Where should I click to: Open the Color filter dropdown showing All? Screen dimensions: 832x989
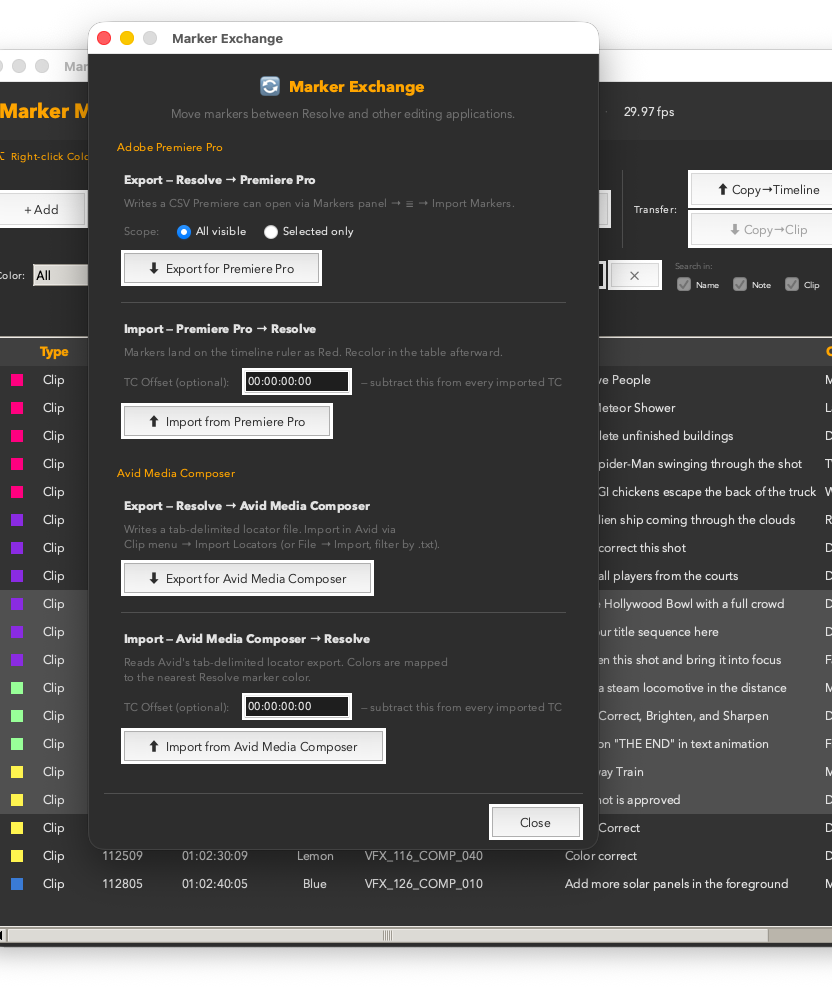pos(61,276)
